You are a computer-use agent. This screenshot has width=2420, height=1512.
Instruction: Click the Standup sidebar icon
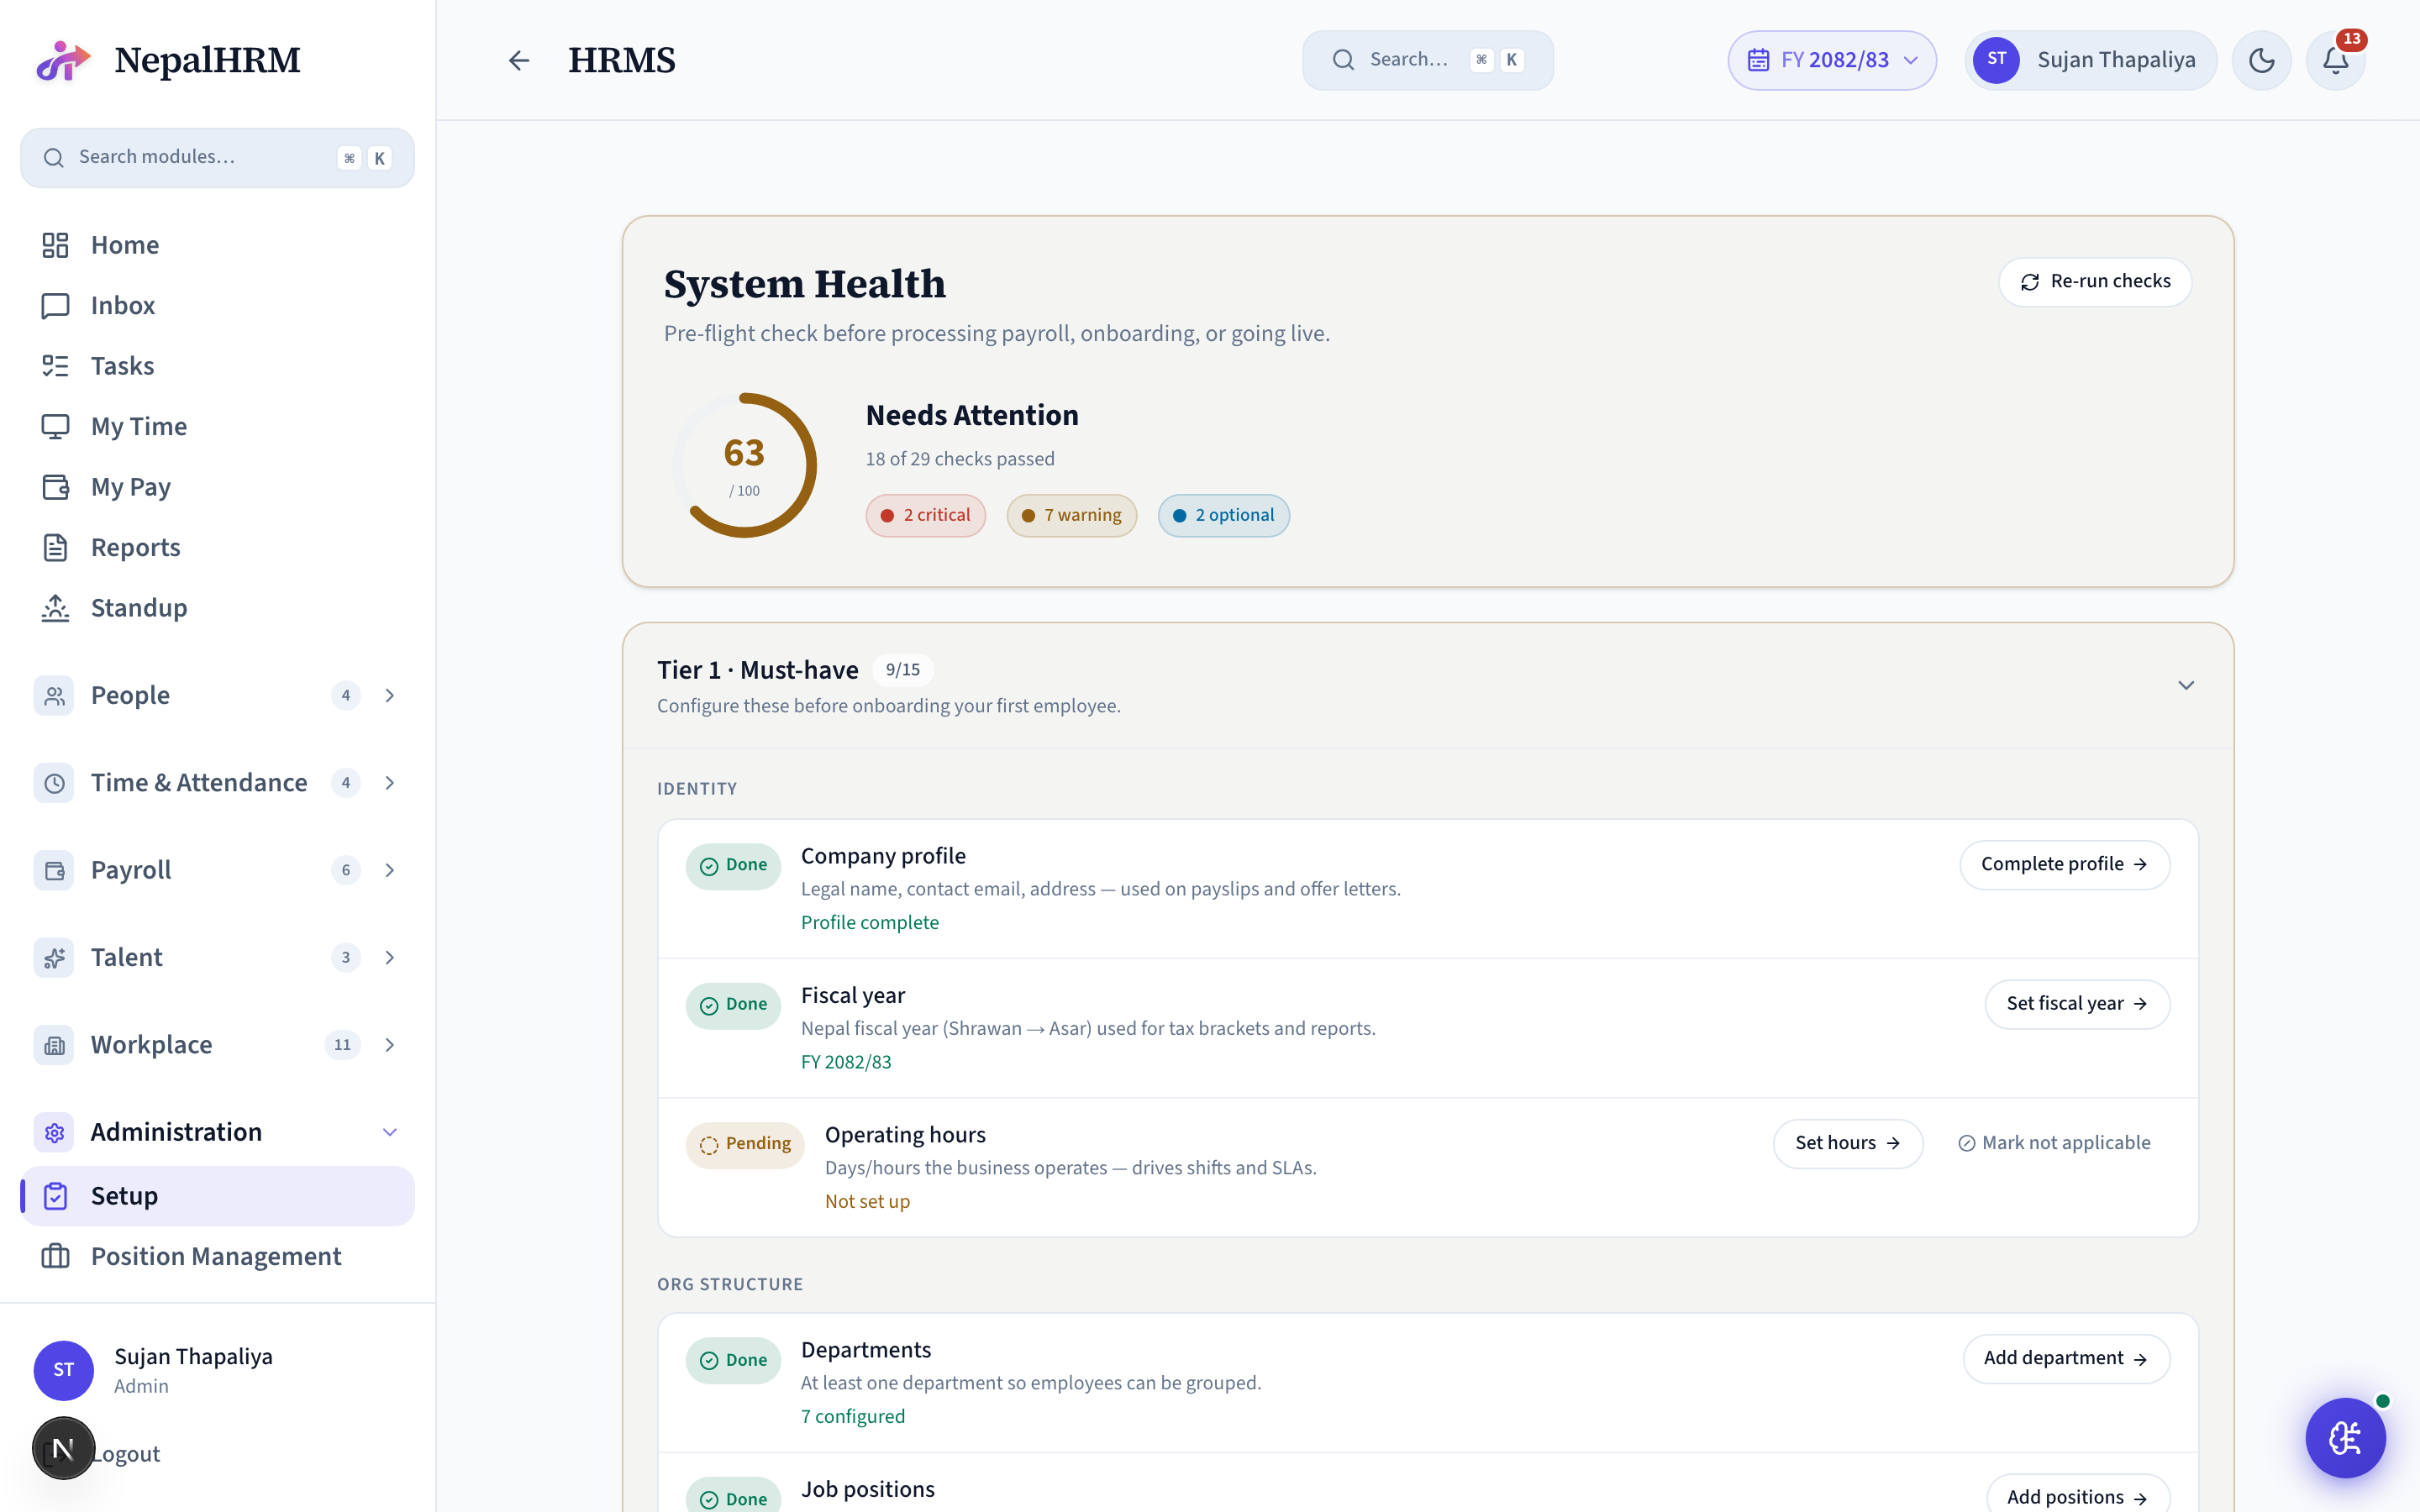point(55,608)
